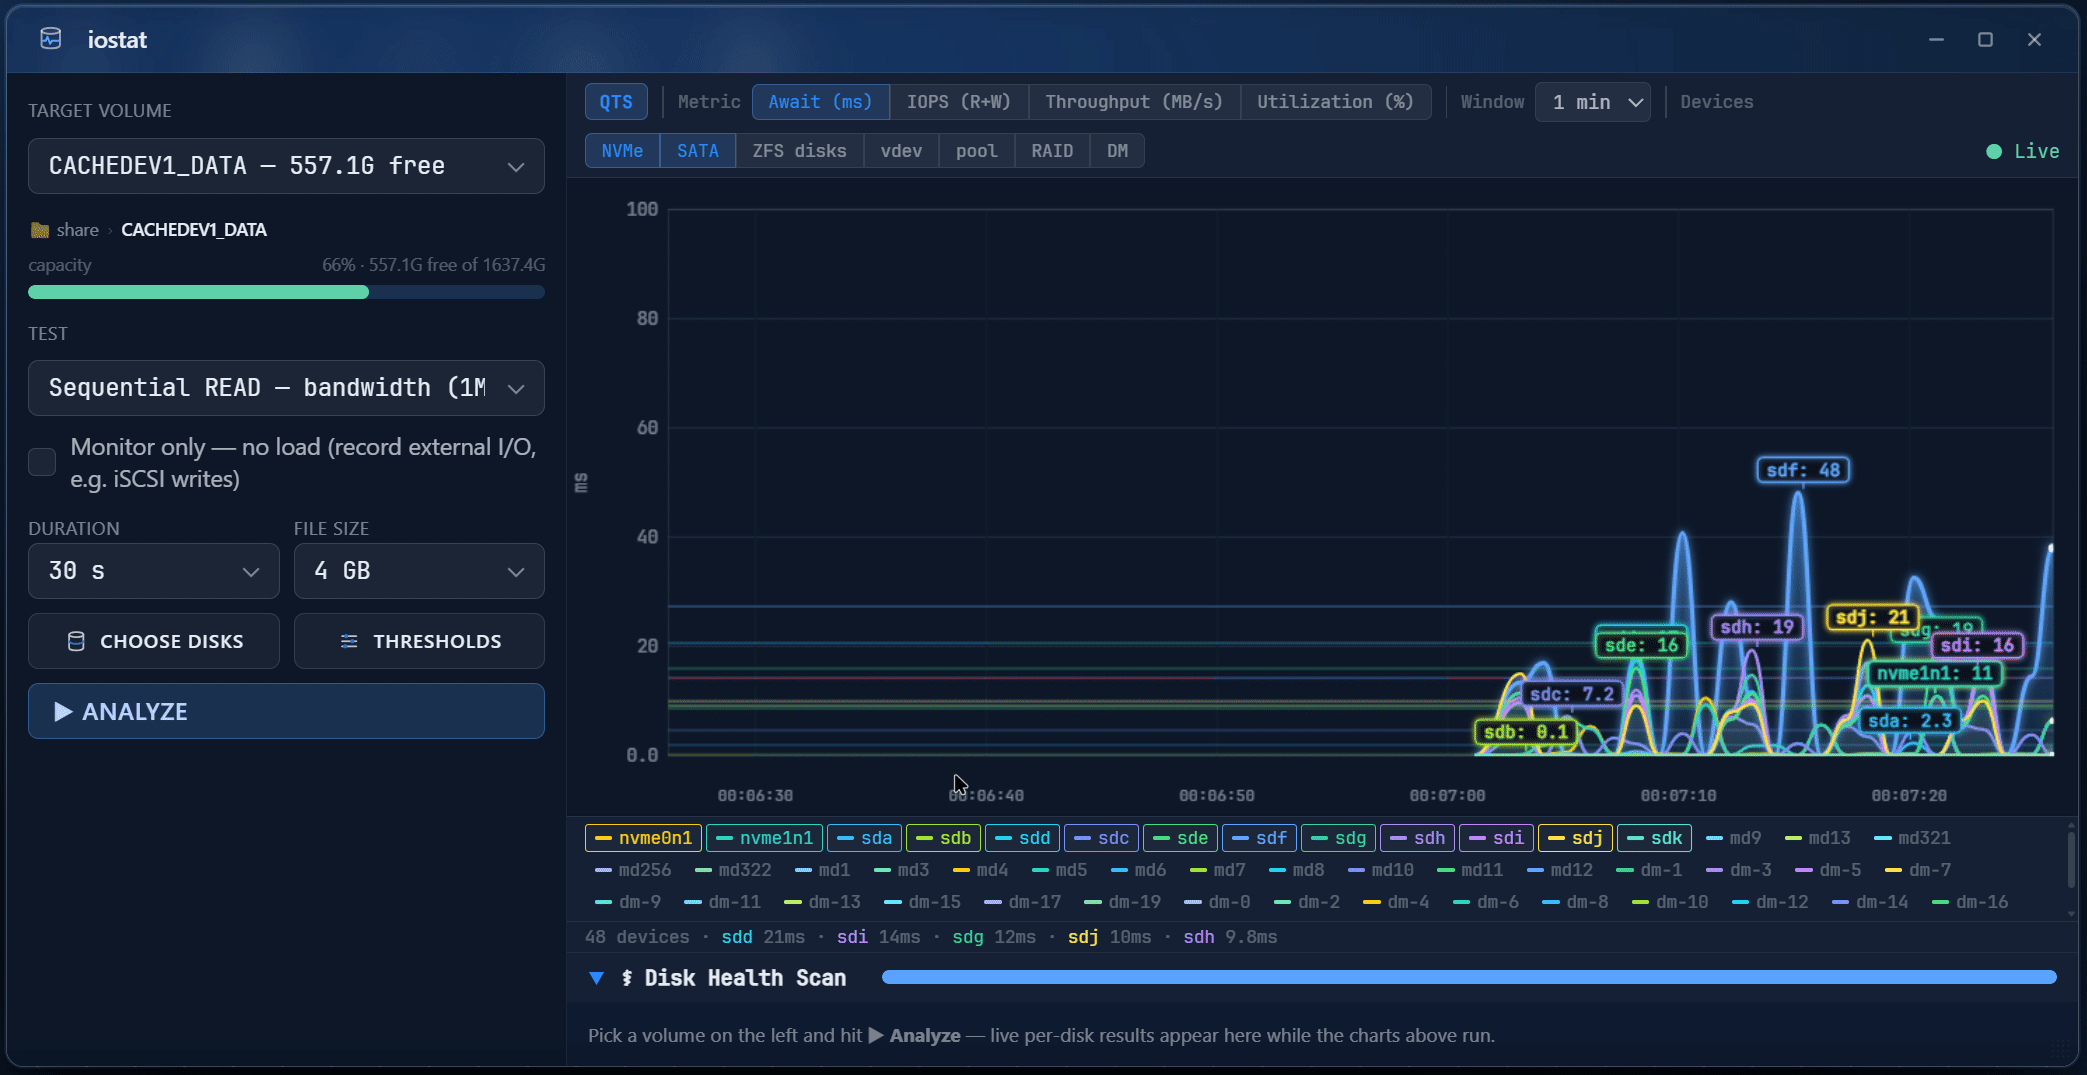Close the iostat window
Image resolution: width=2087 pixels, height=1075 pixels.
point(2034,39)
